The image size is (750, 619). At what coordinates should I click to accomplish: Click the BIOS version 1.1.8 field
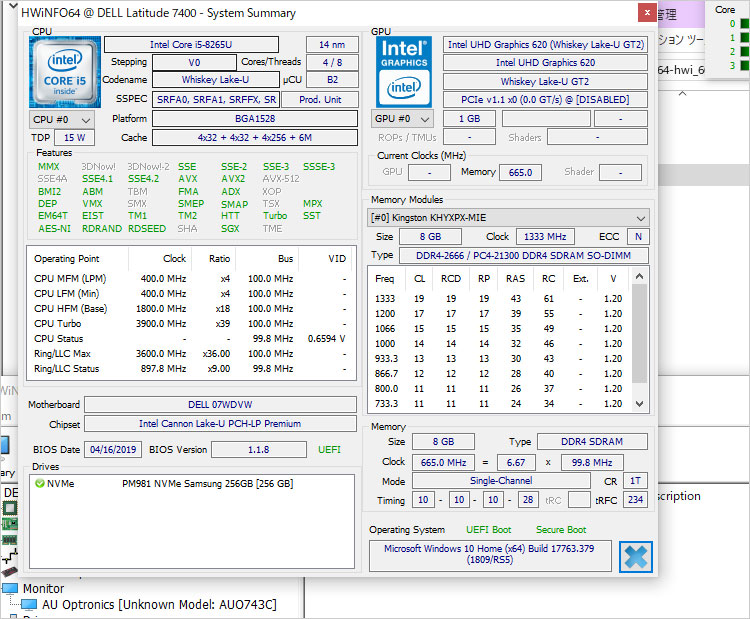[259, 450]
